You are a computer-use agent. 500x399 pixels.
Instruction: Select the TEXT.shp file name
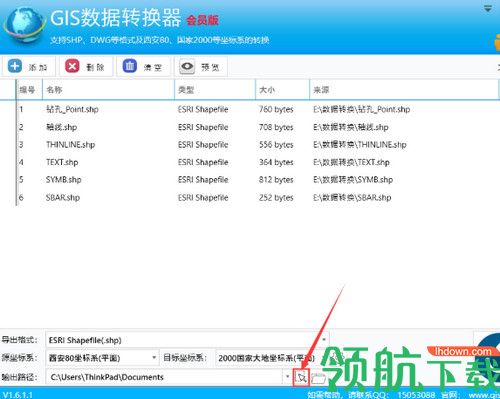coord(62,162)
